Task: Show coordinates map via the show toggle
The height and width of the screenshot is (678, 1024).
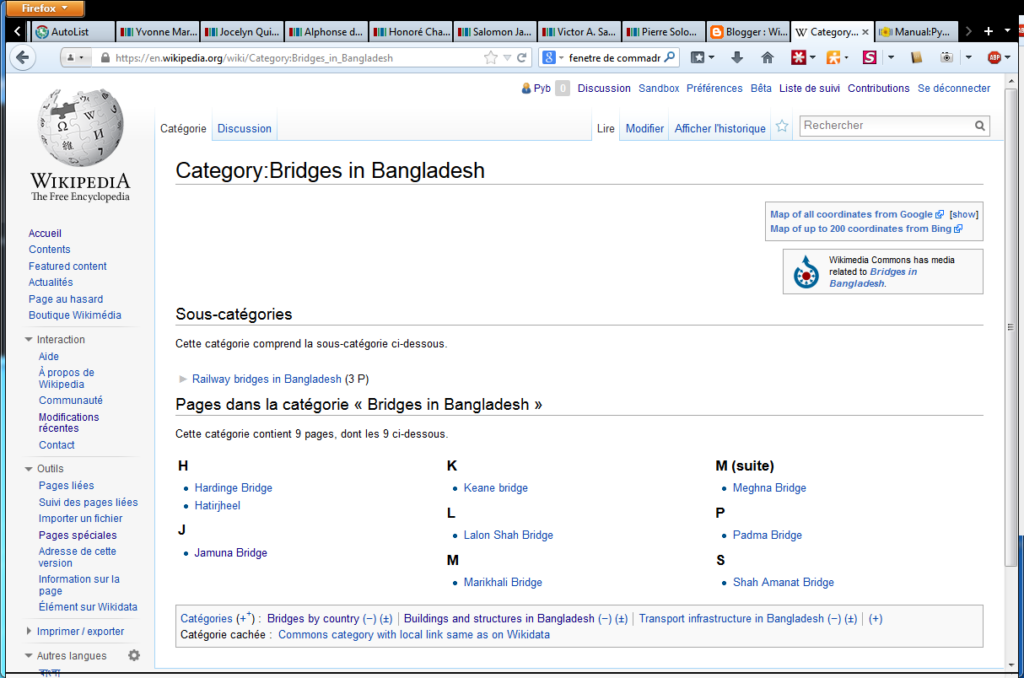Action: [964, 214]
